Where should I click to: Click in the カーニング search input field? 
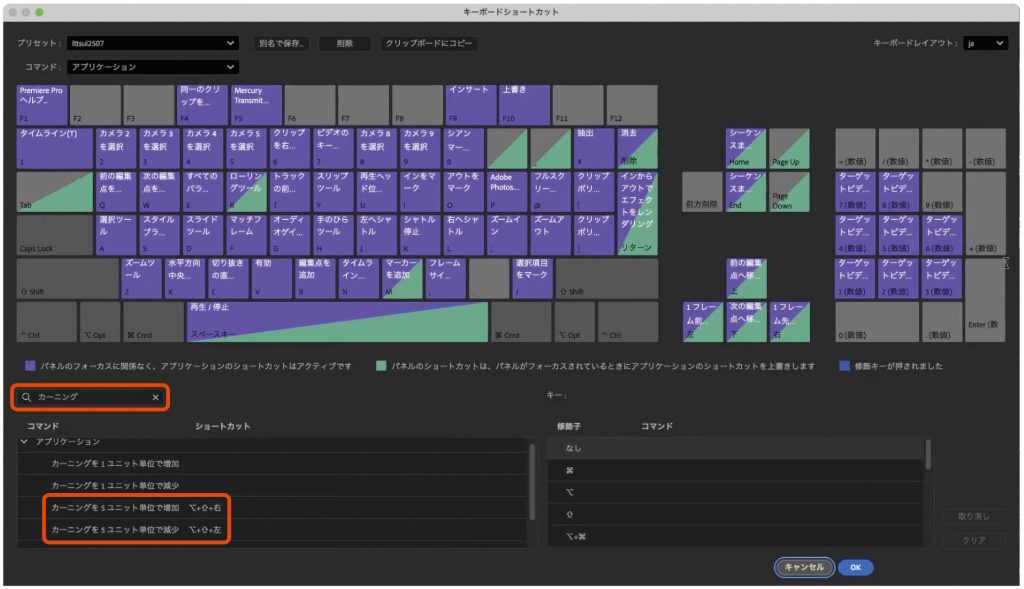90,397
